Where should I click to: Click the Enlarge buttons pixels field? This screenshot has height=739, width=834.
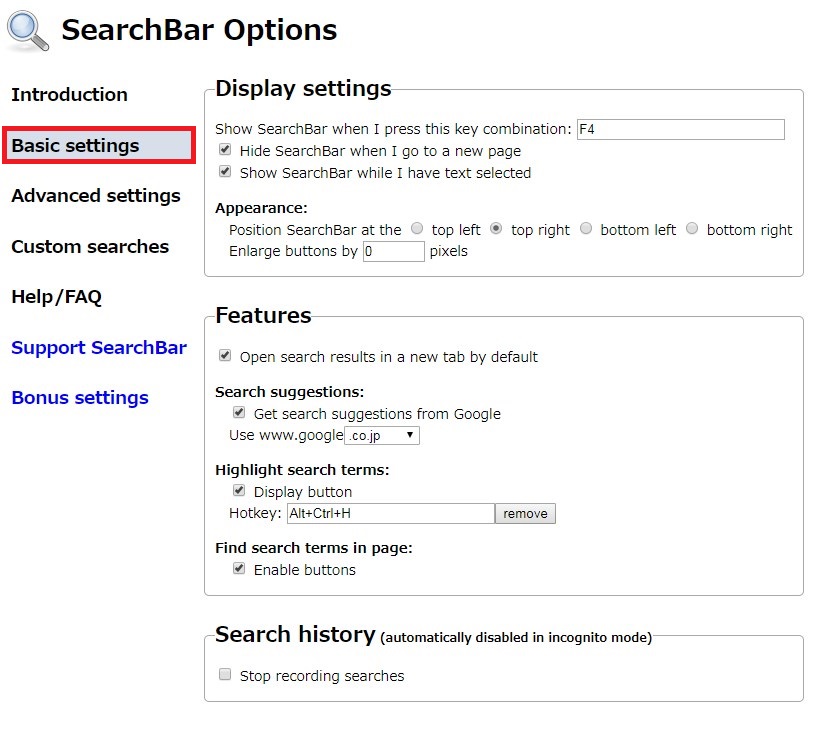click(x=394, y=251)
